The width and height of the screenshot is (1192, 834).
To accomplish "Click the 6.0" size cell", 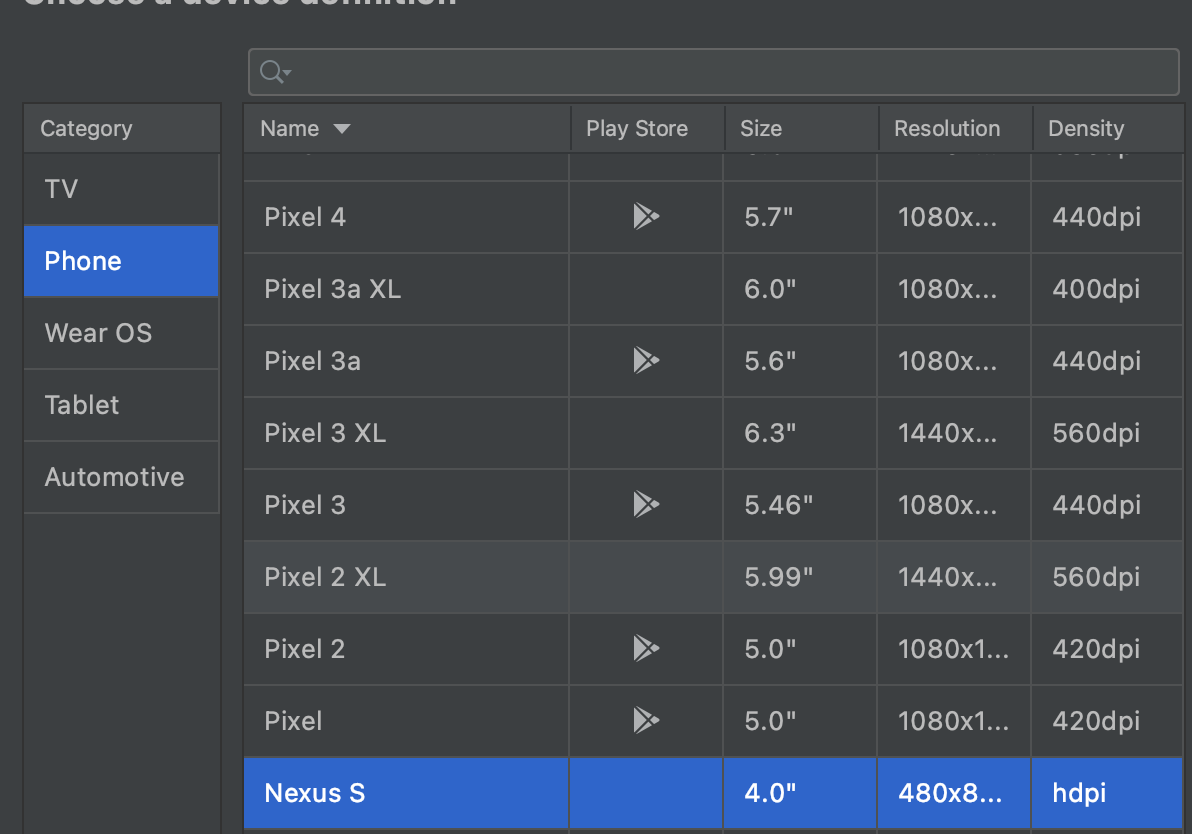I will (x=800, y=289).
